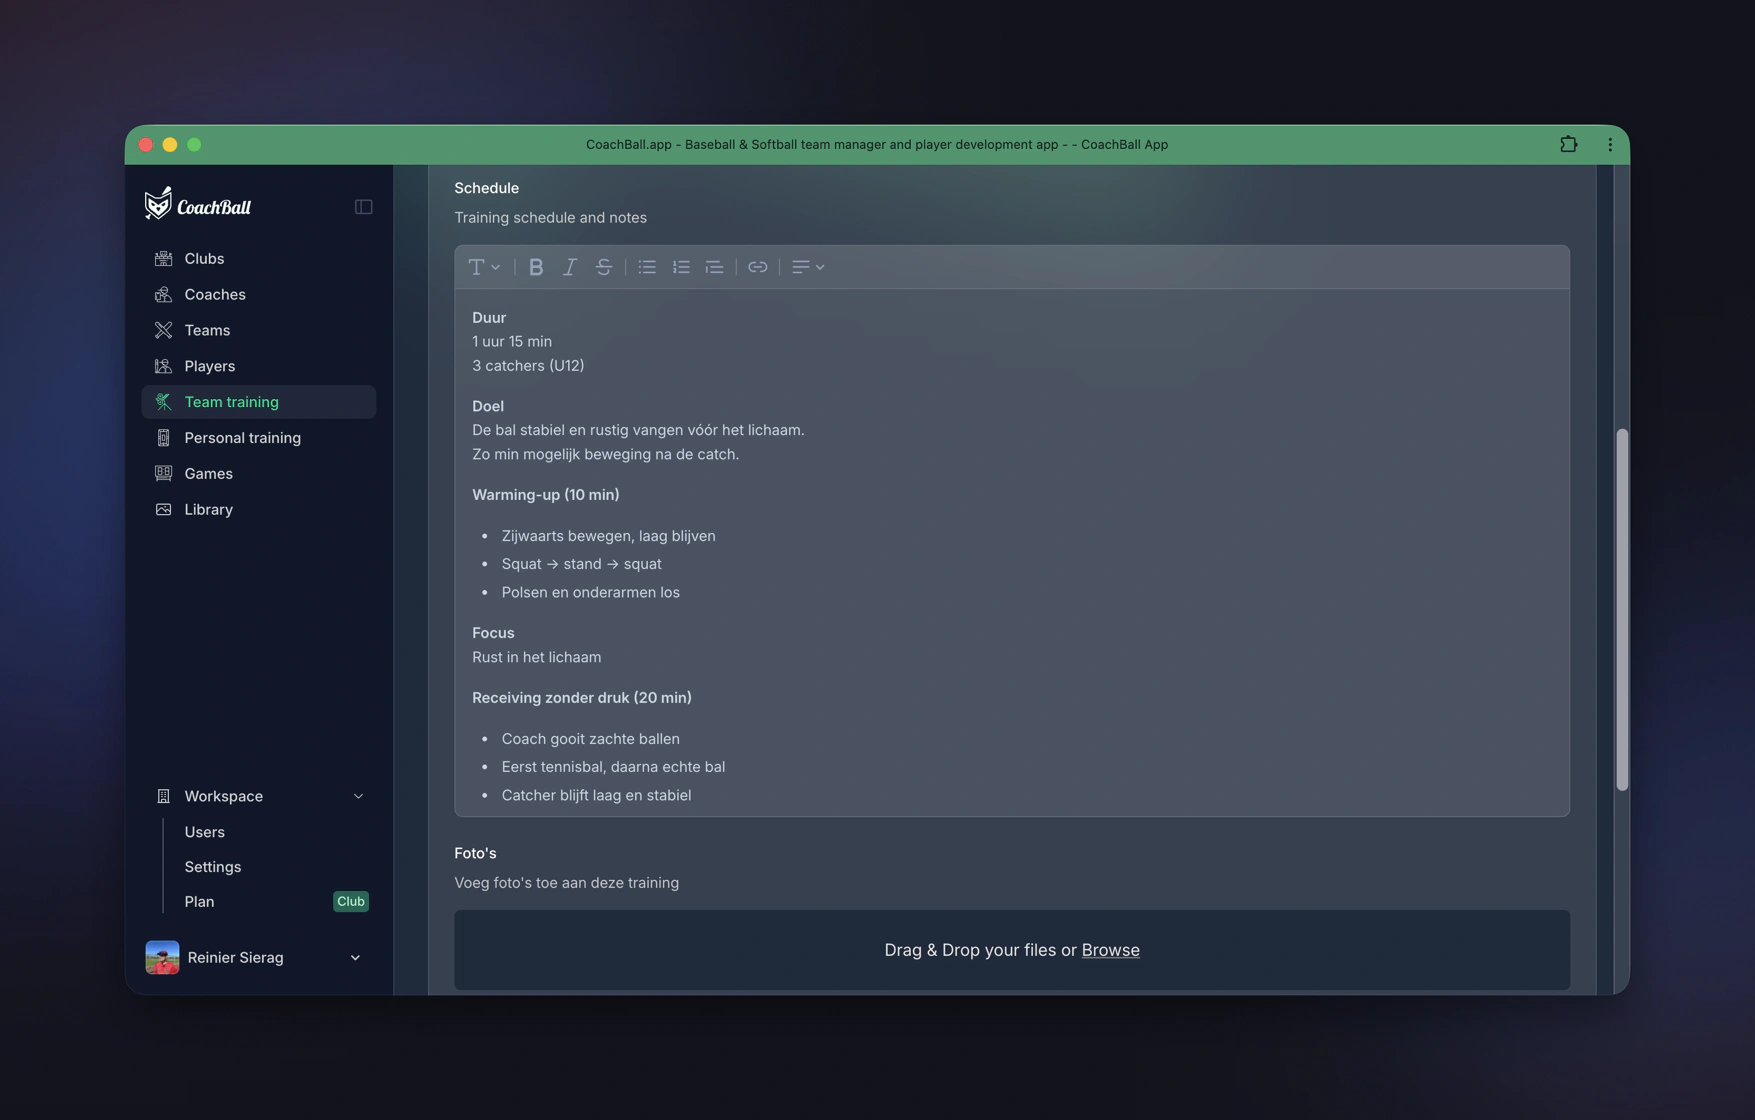
Task: Click the page vertical scrollbar
Action: click(x=1621, y=610)
